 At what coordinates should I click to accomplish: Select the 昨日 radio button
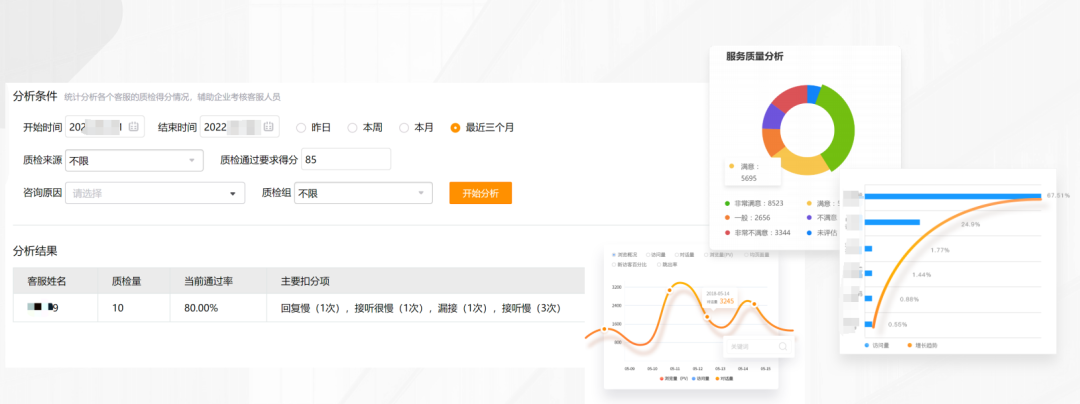[x=301, y=127]
